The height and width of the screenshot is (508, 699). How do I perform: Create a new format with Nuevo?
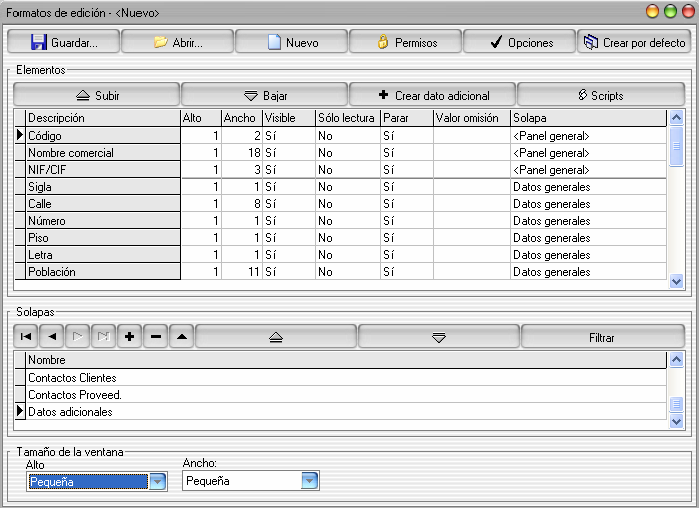292,43
